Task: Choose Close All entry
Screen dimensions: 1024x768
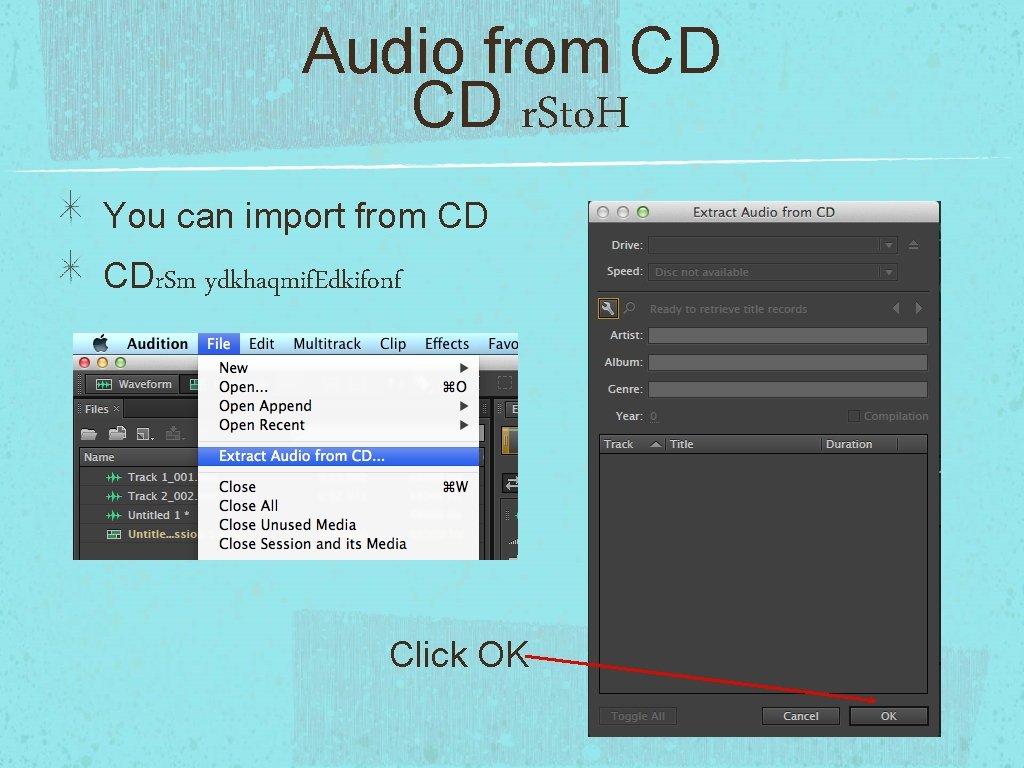Action: 338,505
